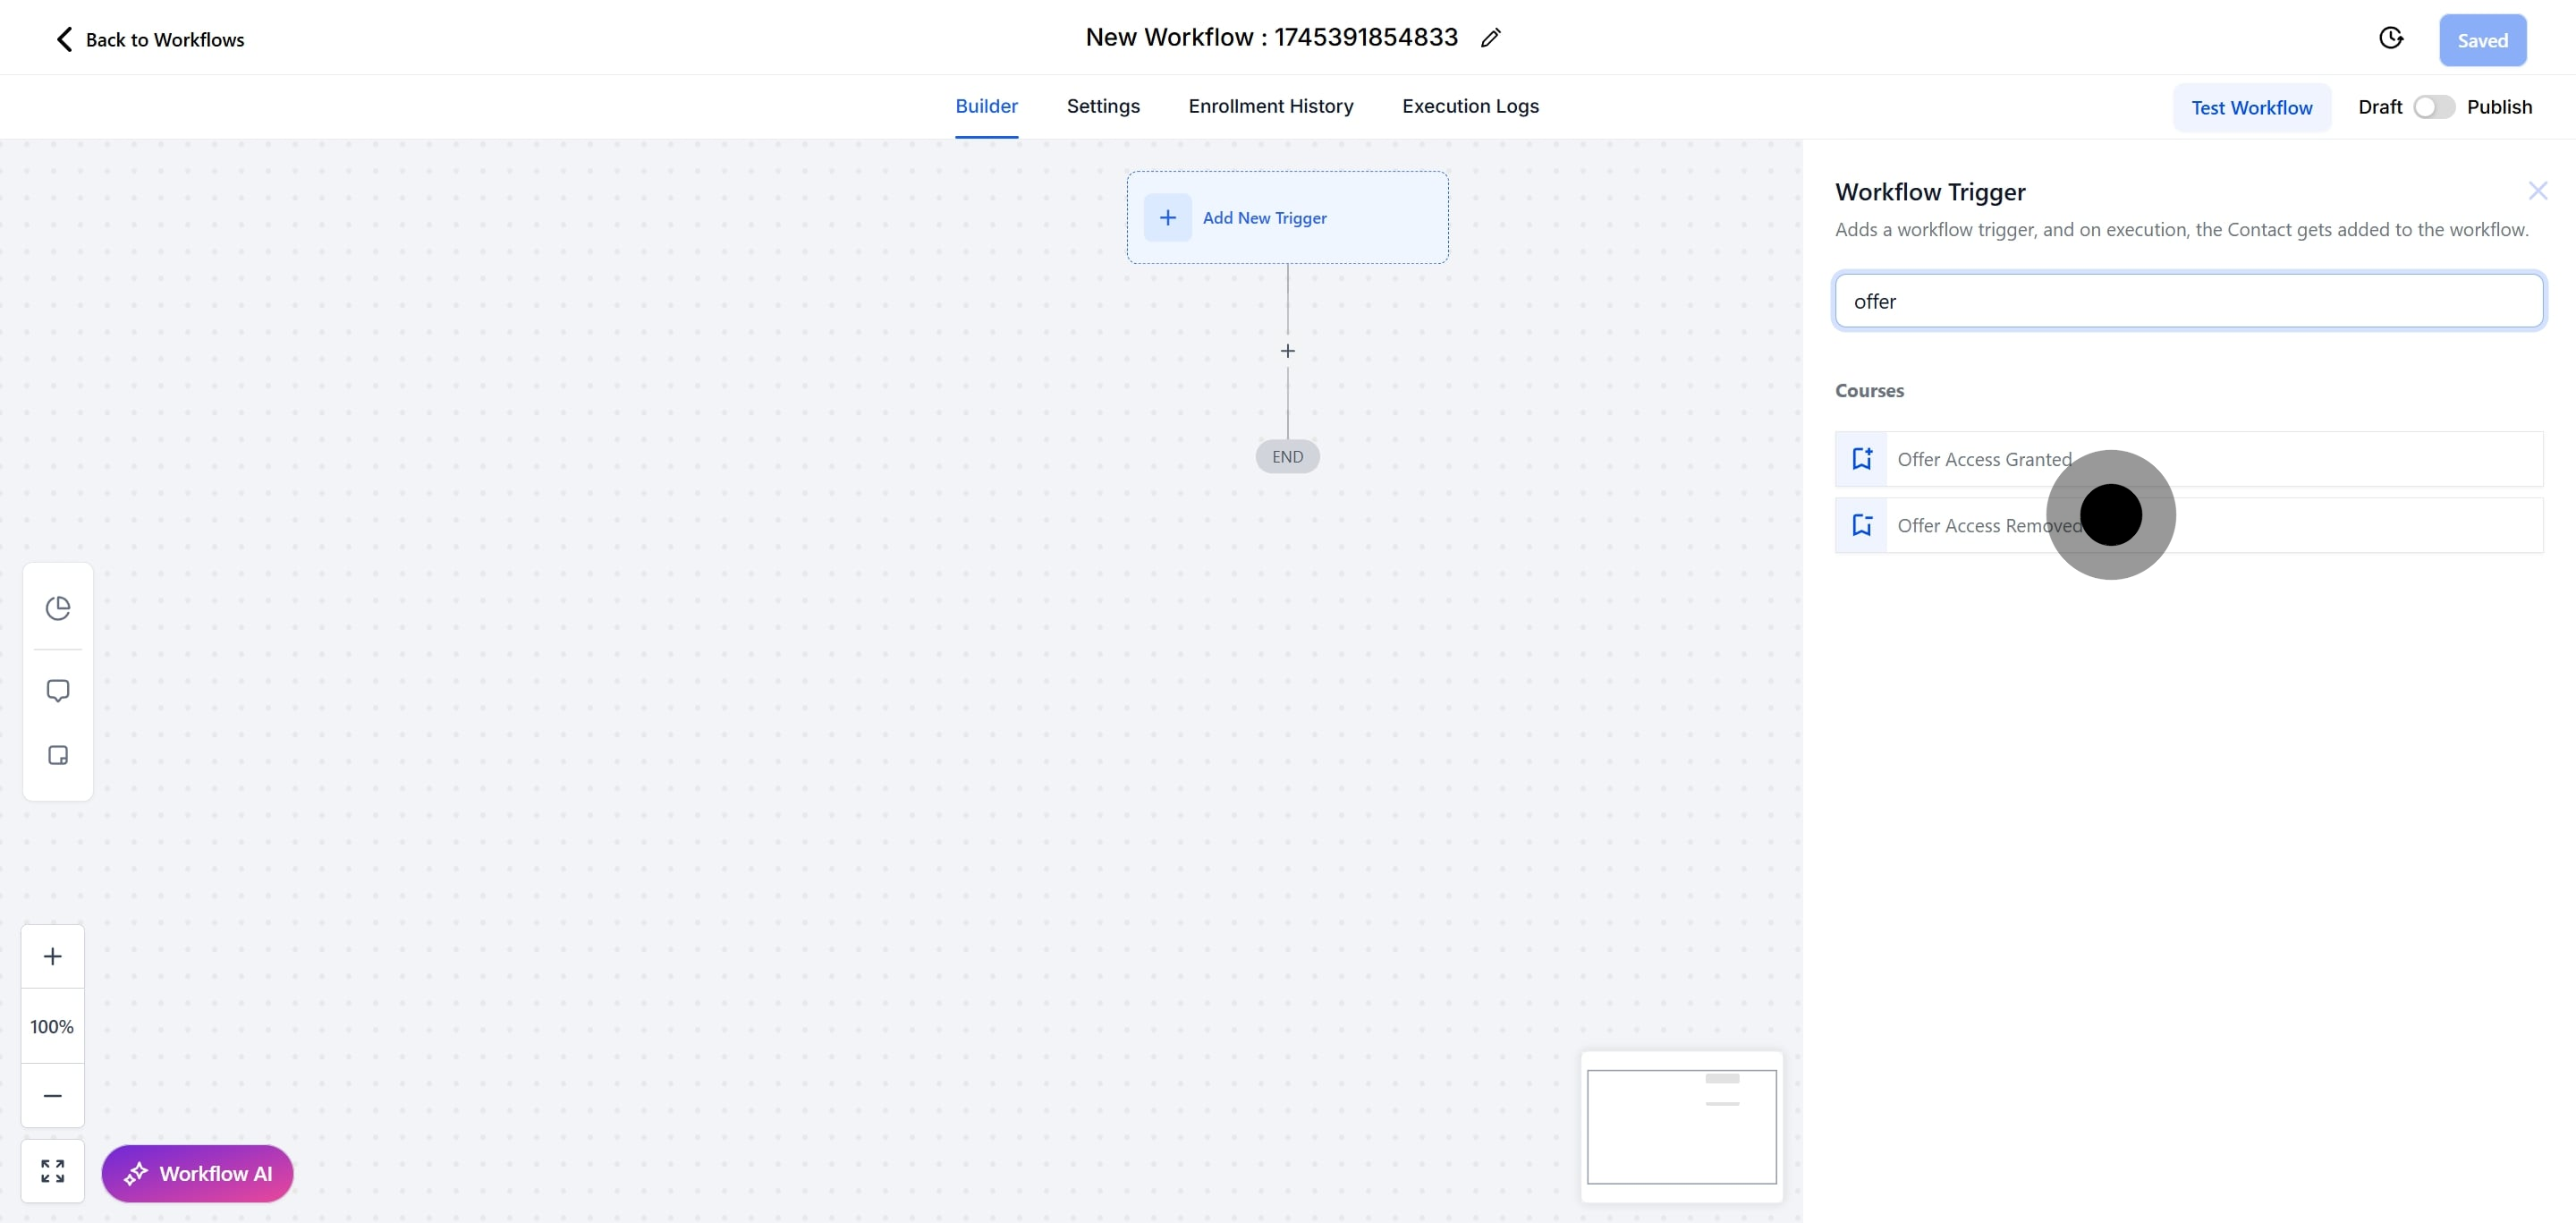Click the canvas minimap thumbnail

tap(1681, 1126)
